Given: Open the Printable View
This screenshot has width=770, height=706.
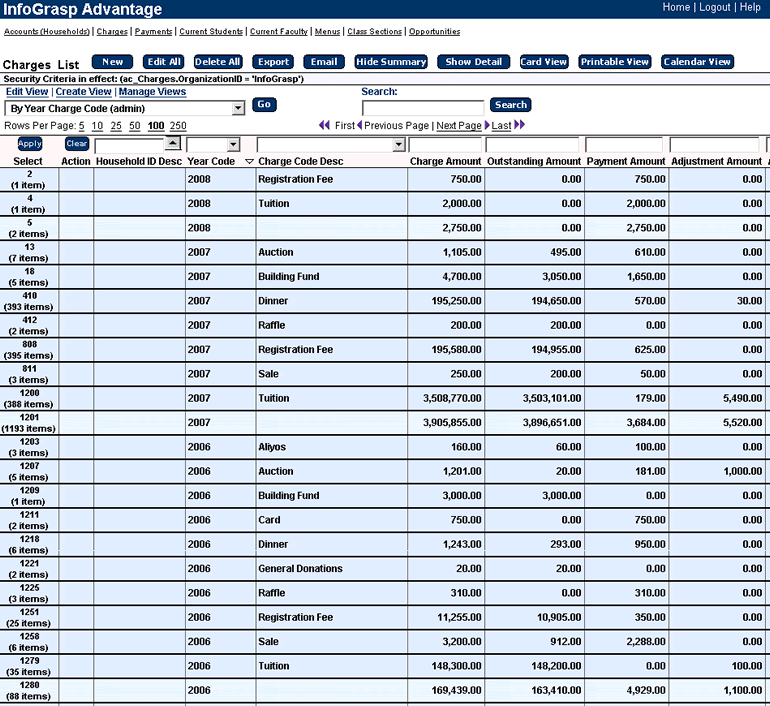Looking at the screenshot, I should (x=615, y=62).
